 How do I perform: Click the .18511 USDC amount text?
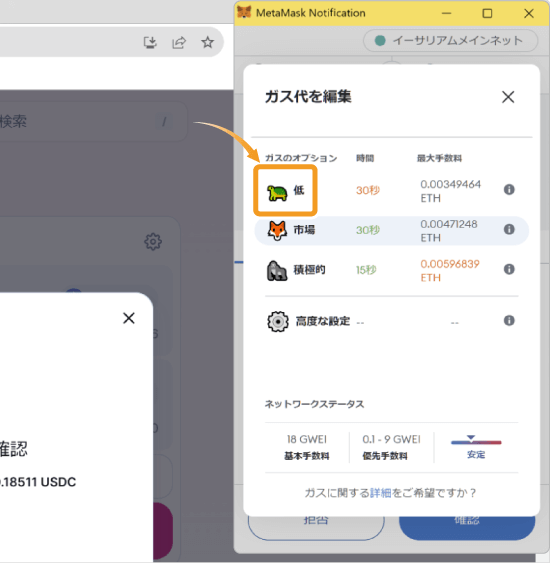click(x=38, y=482)
